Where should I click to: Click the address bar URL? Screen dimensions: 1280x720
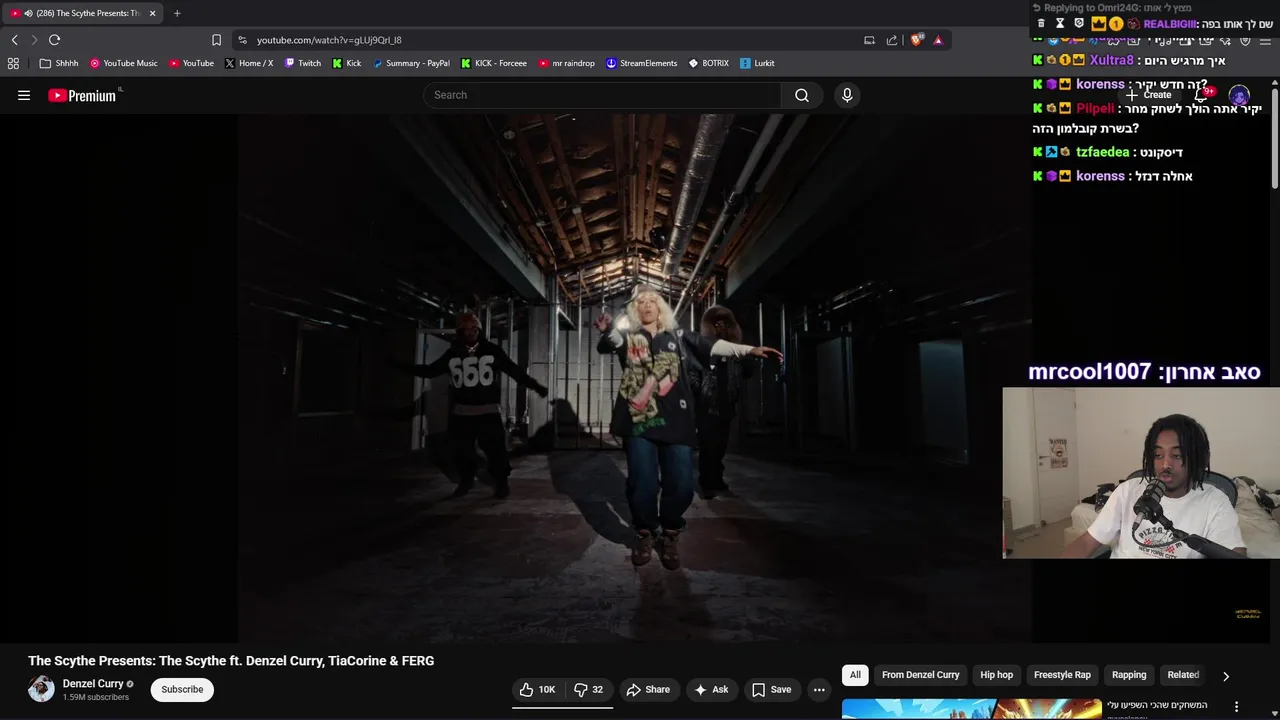click(329, 40)
